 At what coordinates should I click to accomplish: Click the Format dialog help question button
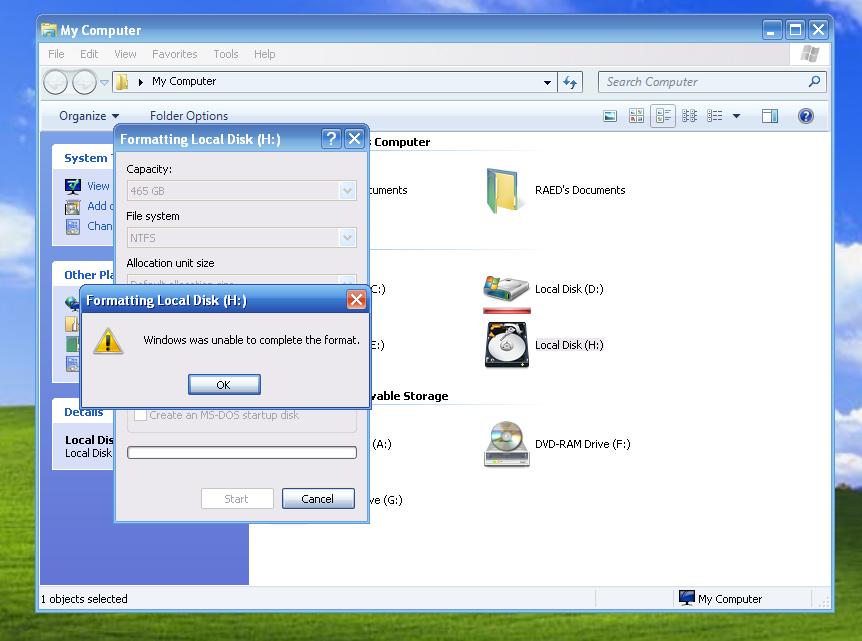[x=331, y=139]
